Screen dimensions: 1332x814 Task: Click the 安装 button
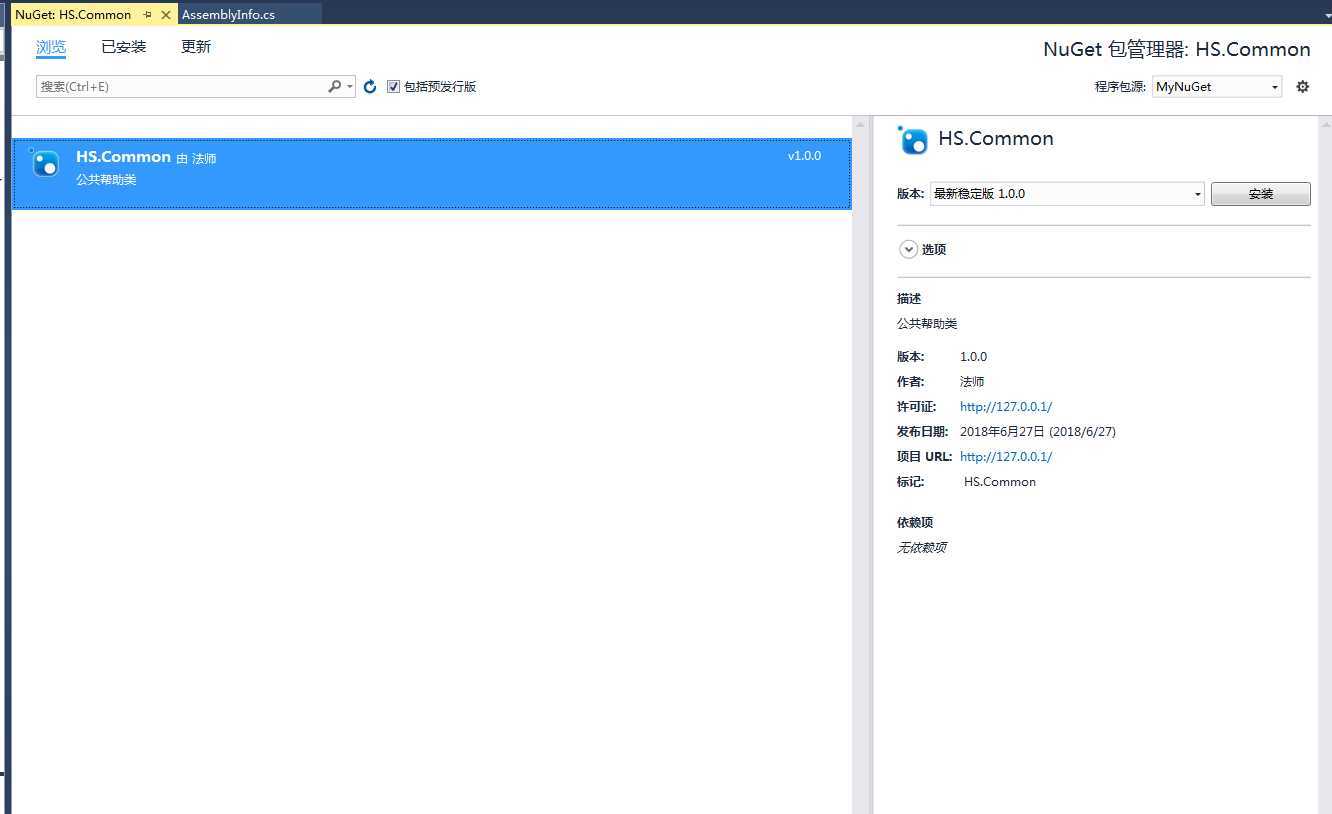pyautogui.click(x=1260, y=194)
